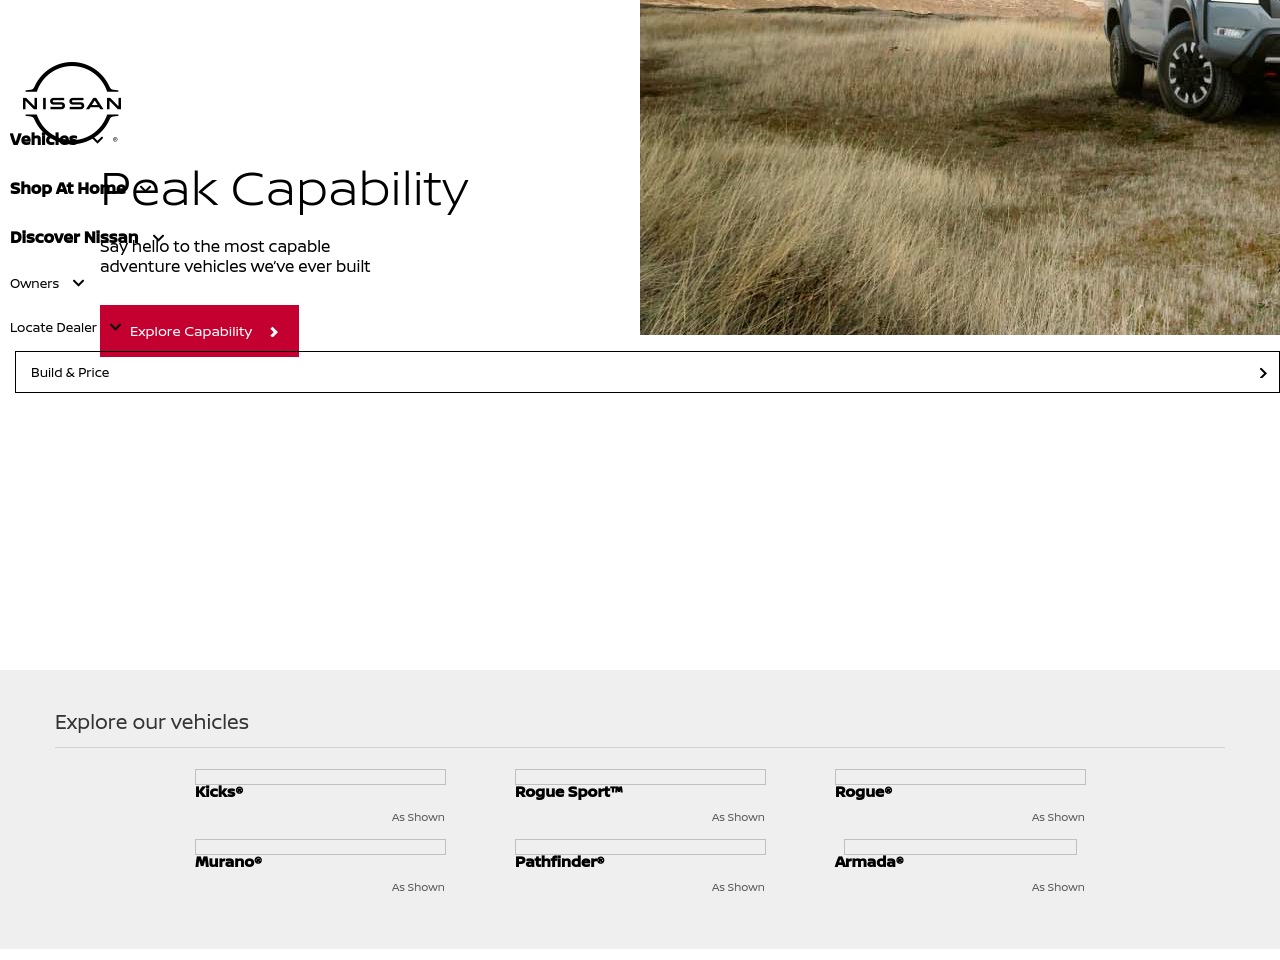
Task: Click "adventure vehicles we've ever built" text
Action: [235, 266]
